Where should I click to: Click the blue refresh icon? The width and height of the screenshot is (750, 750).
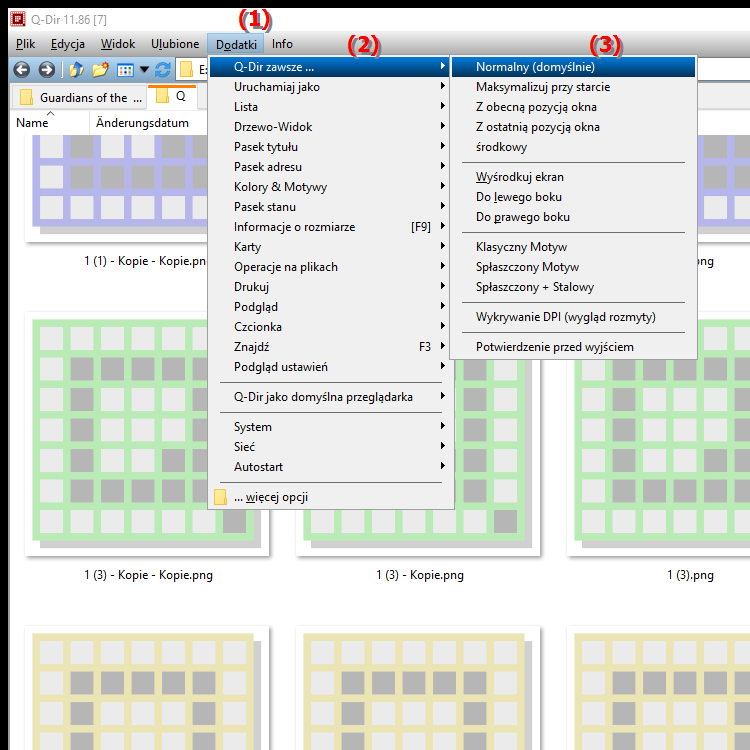coord(163,70)
